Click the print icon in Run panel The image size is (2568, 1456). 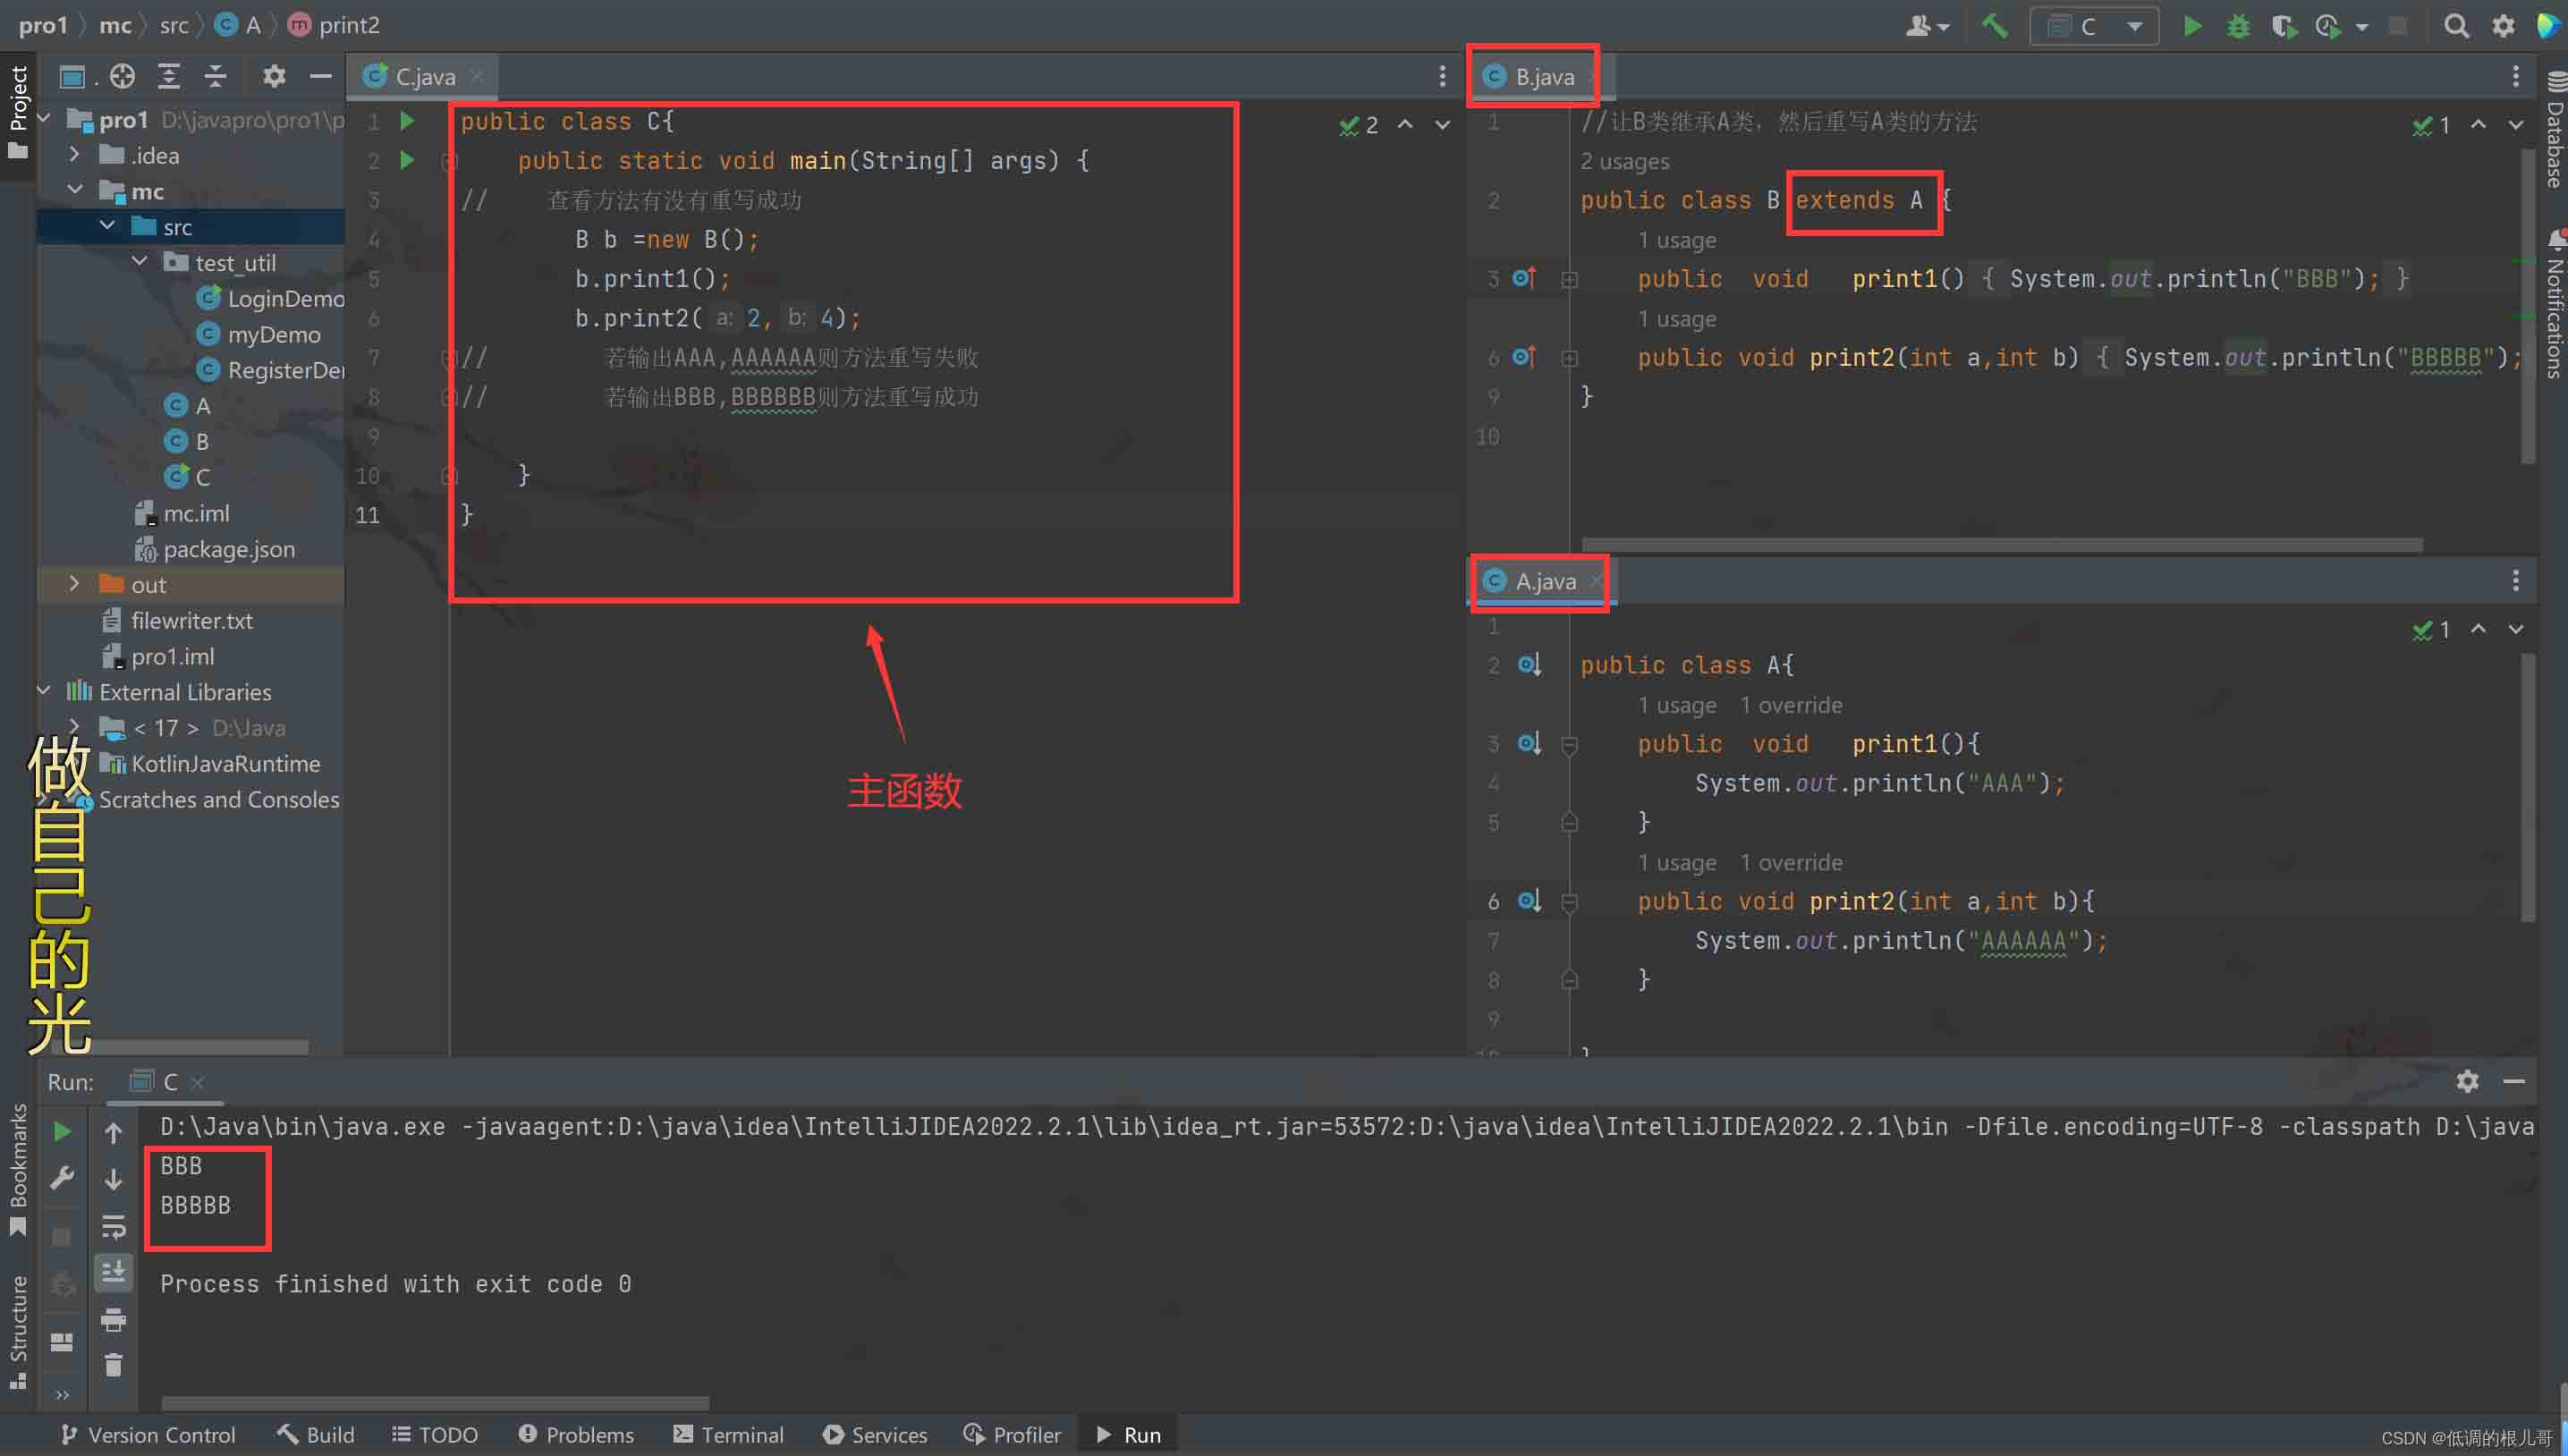pyautogui.click(x=114, y=1319)
